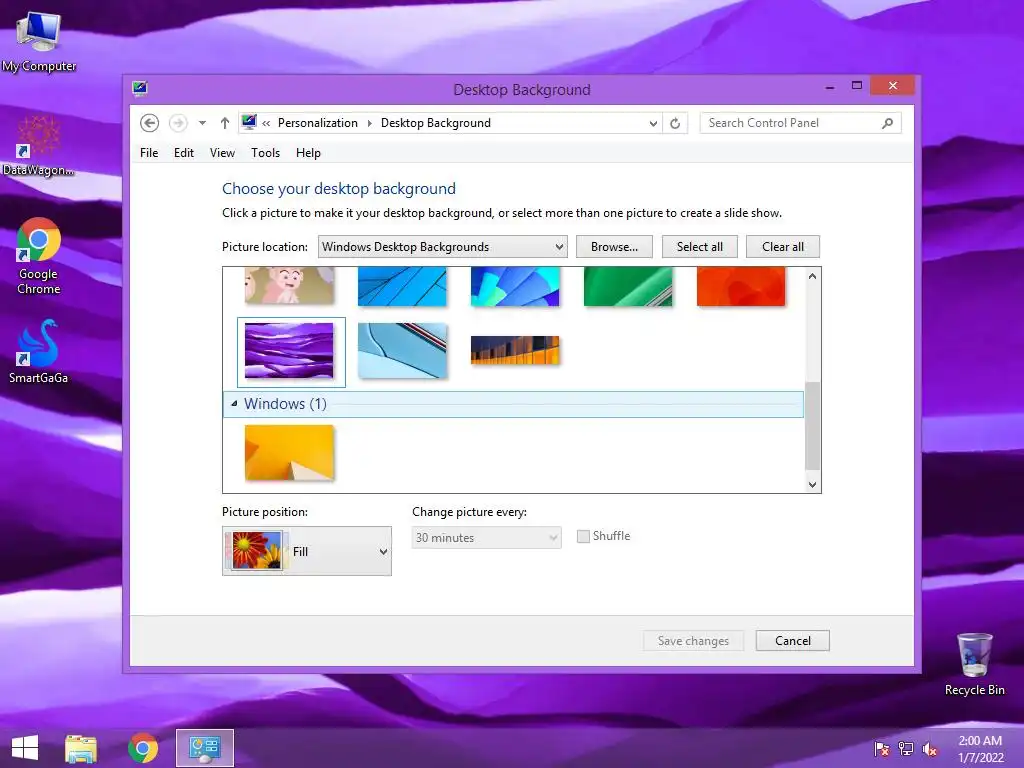The height and width of the screenshot is (768, 1024).
Task: Refresh the Desktop Background page
Action: coord(675,123)
